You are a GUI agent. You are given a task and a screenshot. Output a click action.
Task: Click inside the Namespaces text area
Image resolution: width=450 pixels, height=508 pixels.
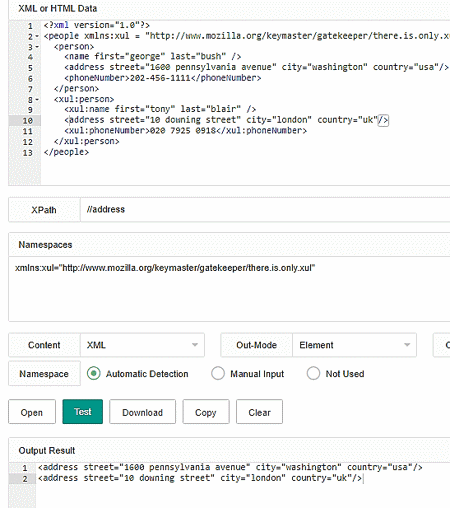(229, 289)
